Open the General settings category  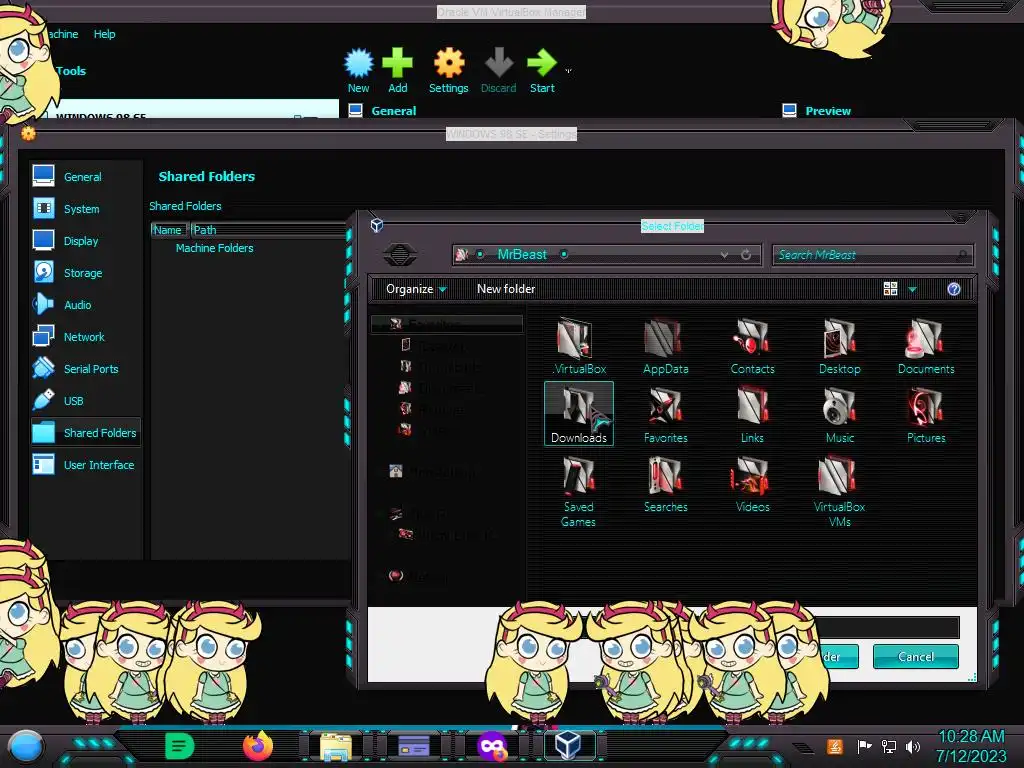click(x=86, y=176)
